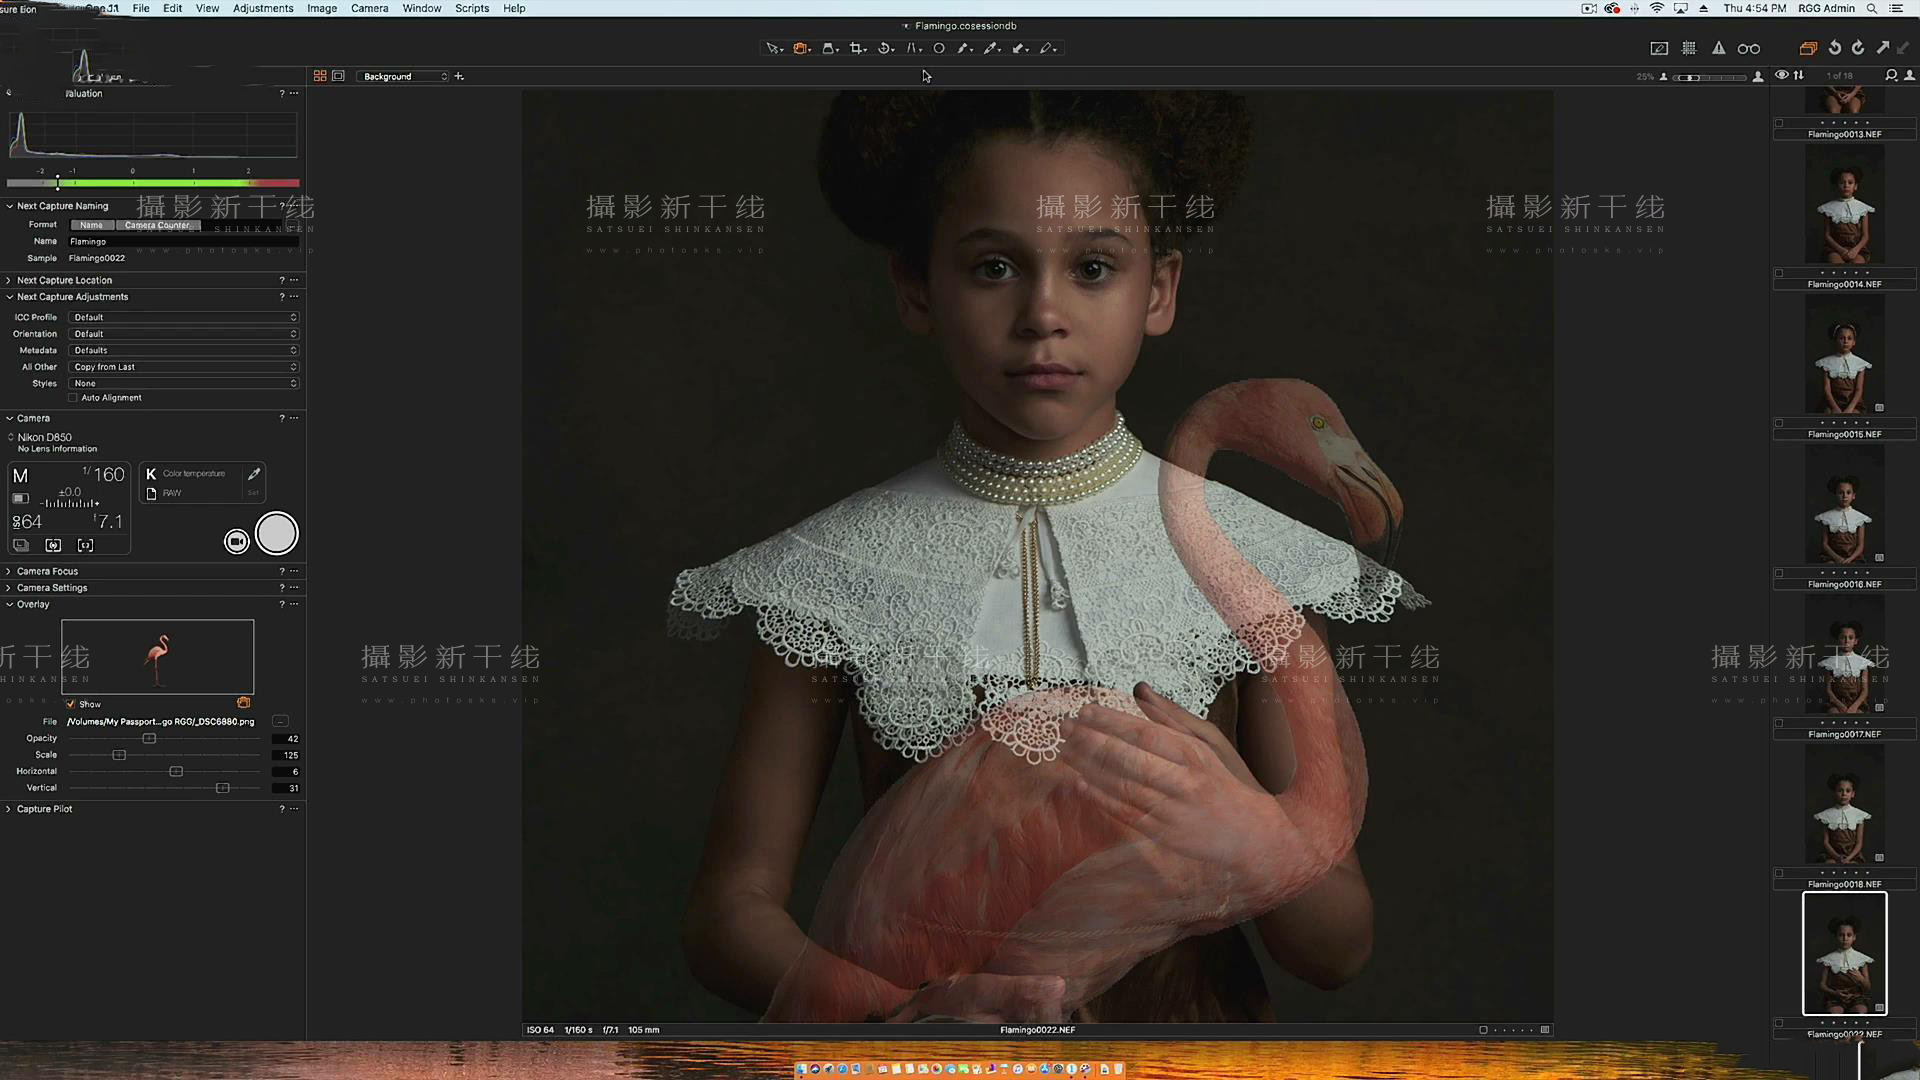Open the browser search magnifier icon

coord(1891,75)
